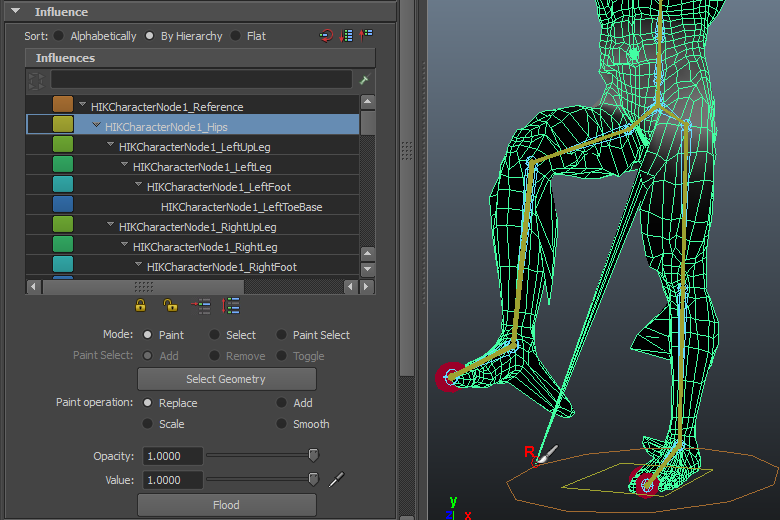This screenshot has height=520, width=780.
Task: Click the unlock influence weights padlock icon
Action: (170, 306)
